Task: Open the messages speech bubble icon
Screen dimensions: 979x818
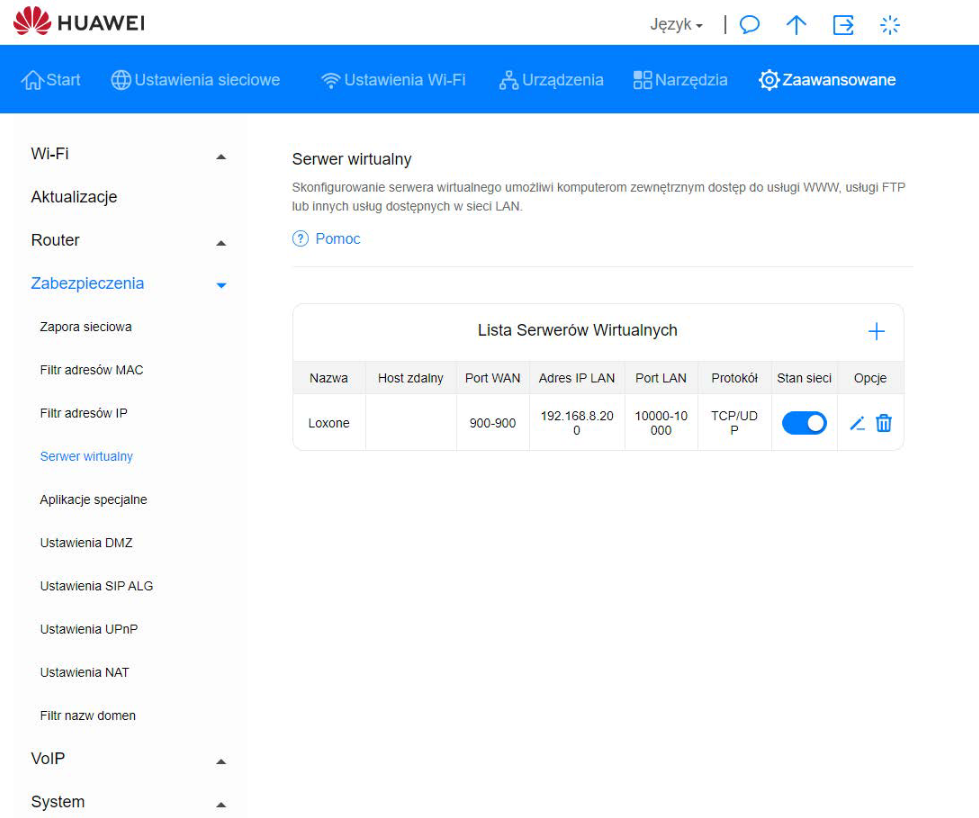Action: pyautogui.click(x=749, y=25)
